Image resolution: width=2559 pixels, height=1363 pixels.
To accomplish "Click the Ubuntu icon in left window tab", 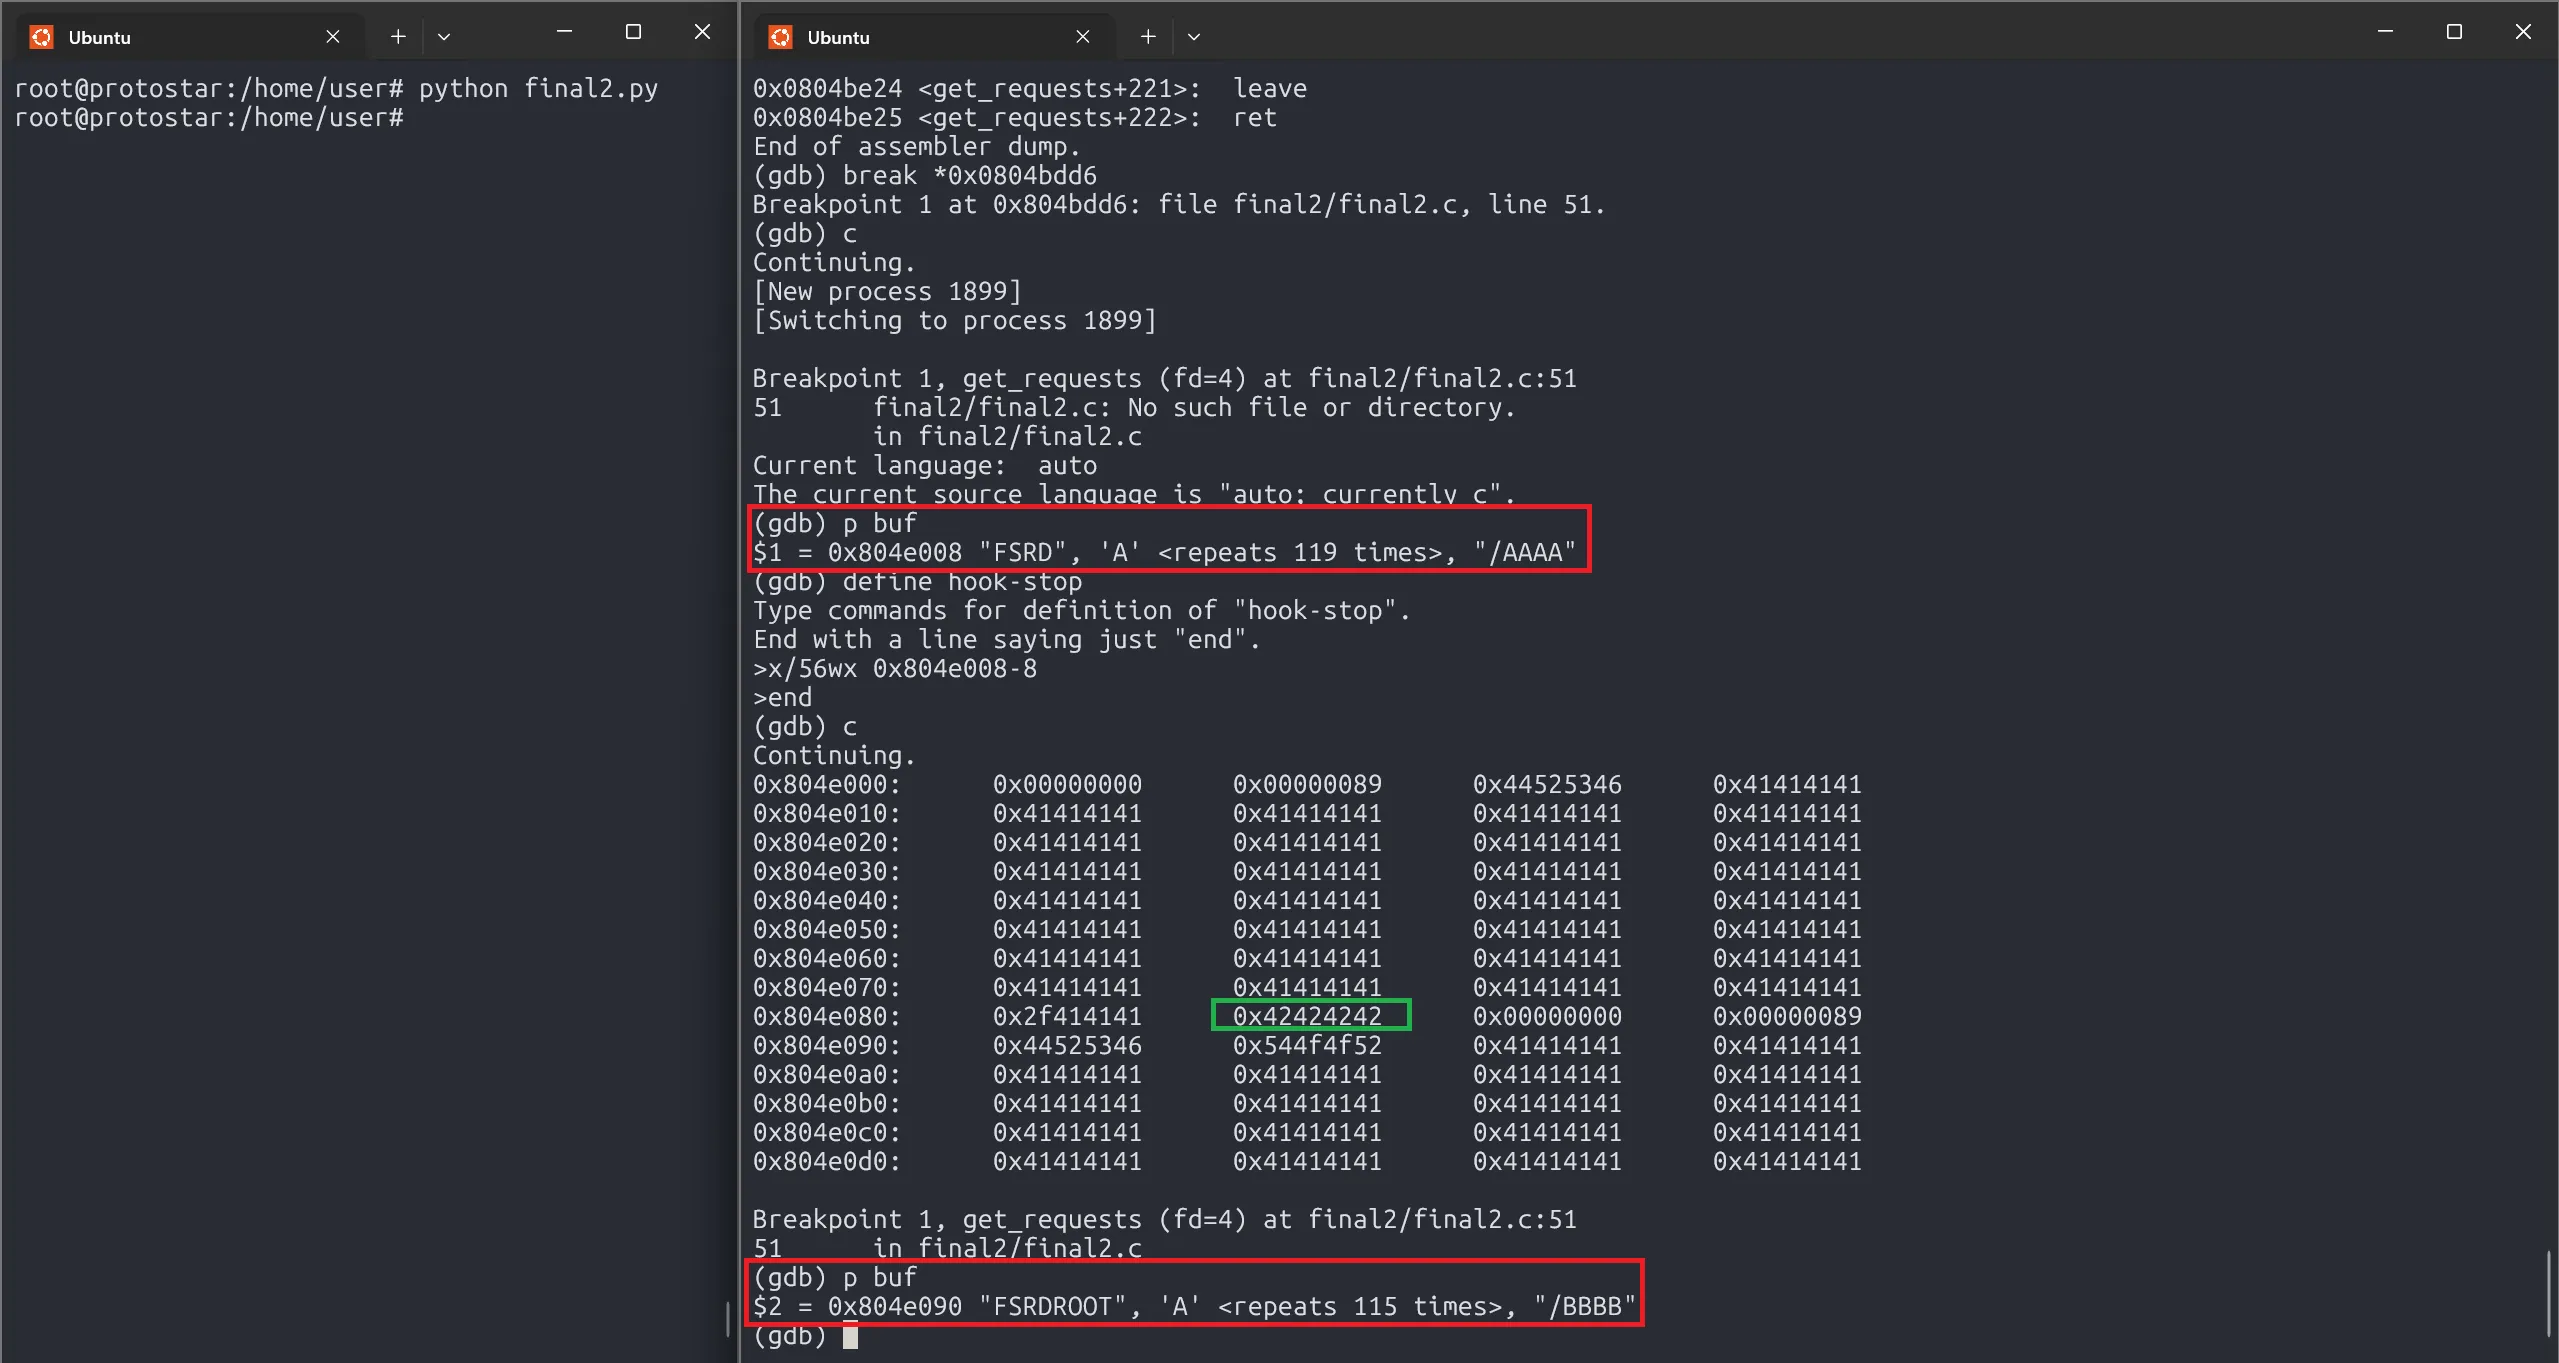I will pos(41,37).
